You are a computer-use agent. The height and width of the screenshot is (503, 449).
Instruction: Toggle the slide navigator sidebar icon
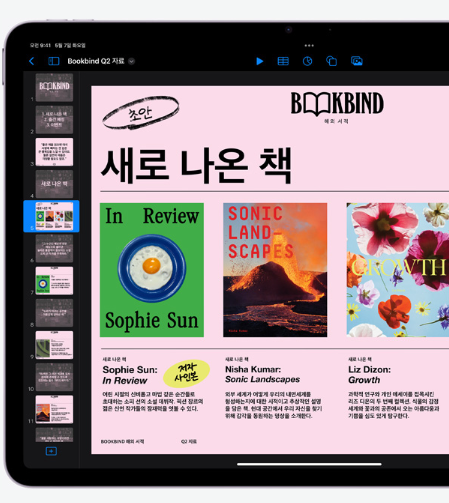coord(54,61)
